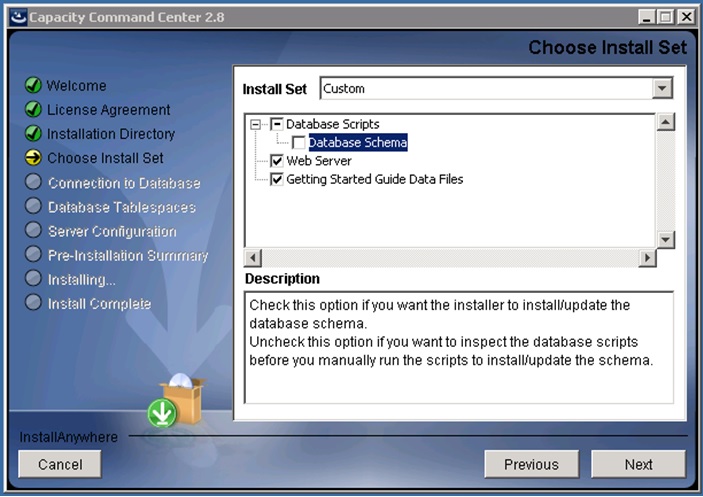Click the gray circle beside Database Tablespaces
703x497 pixels.
[x=33, y=206]
